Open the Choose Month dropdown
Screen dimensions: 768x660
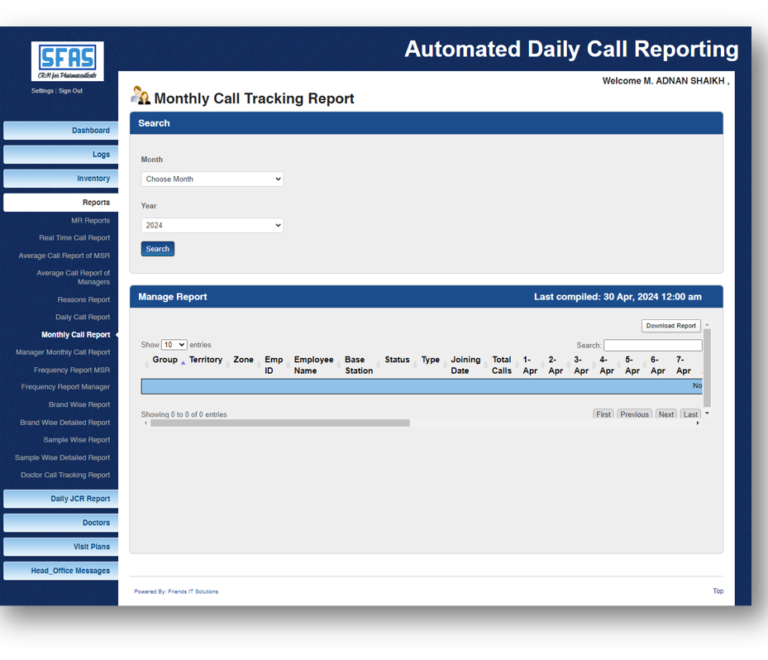click(x=212, y=179)
